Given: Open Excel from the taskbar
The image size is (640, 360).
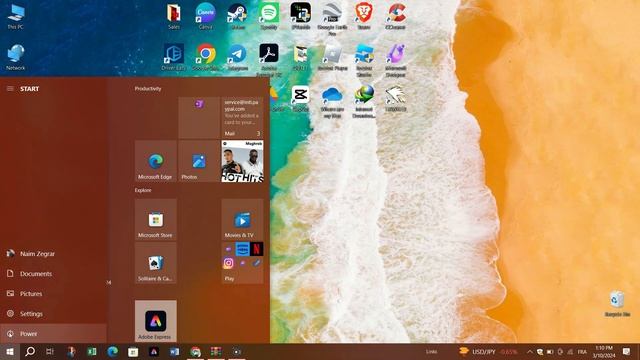Looking at the screenshot, I should (92, 351).
